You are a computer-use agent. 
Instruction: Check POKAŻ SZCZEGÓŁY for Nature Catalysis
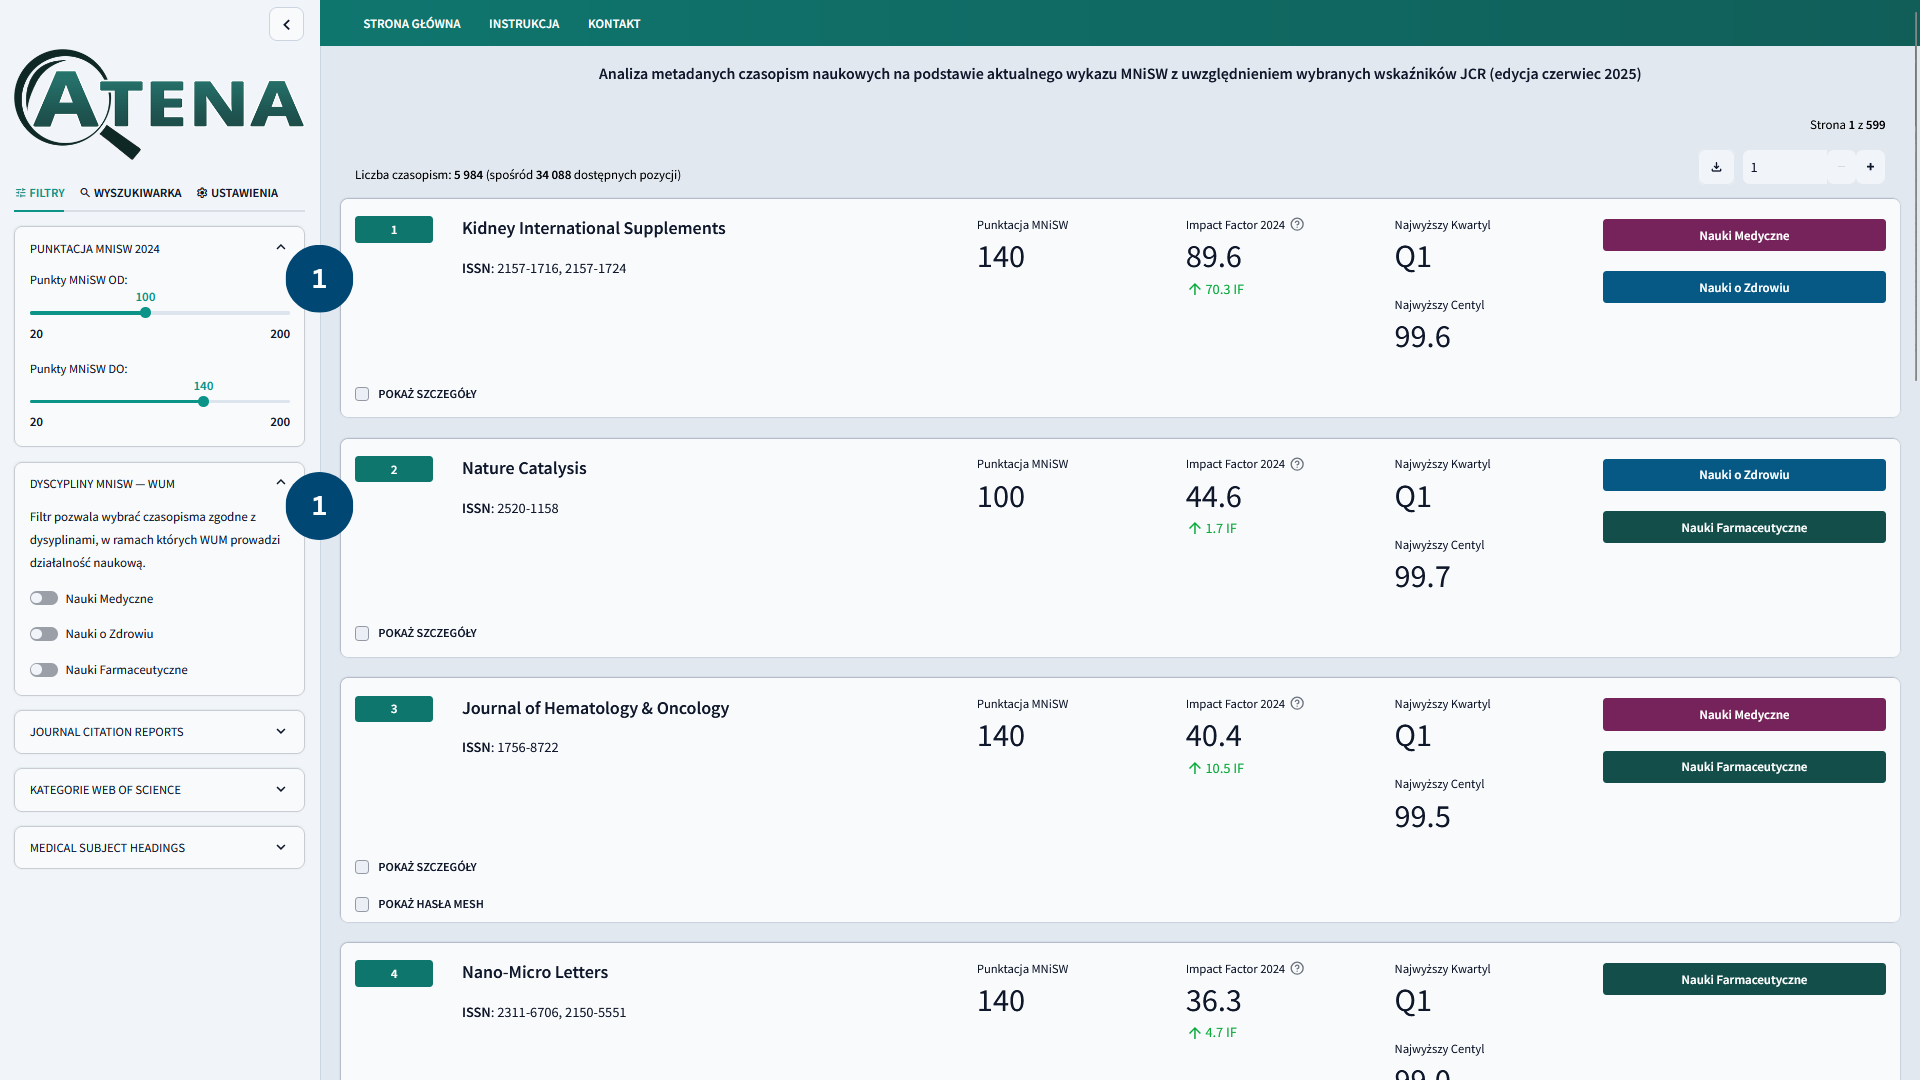pos(362,633)
